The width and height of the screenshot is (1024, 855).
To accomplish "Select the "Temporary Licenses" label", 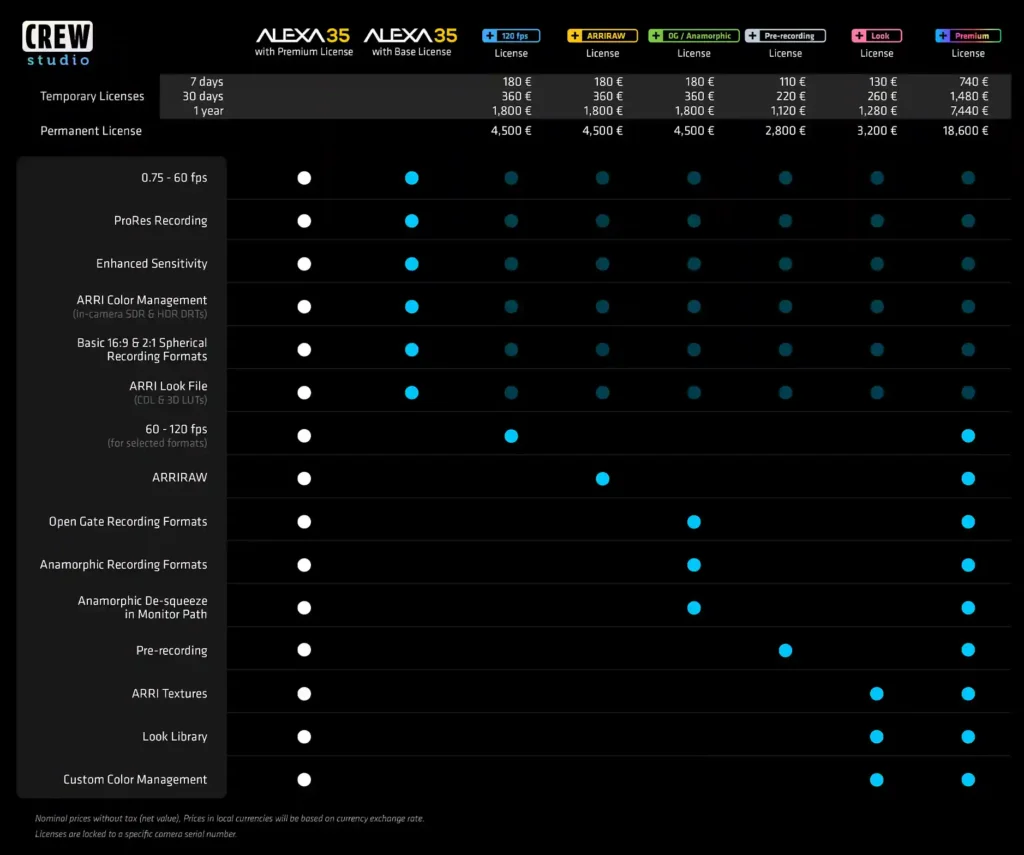I will [x=92, y=96].
